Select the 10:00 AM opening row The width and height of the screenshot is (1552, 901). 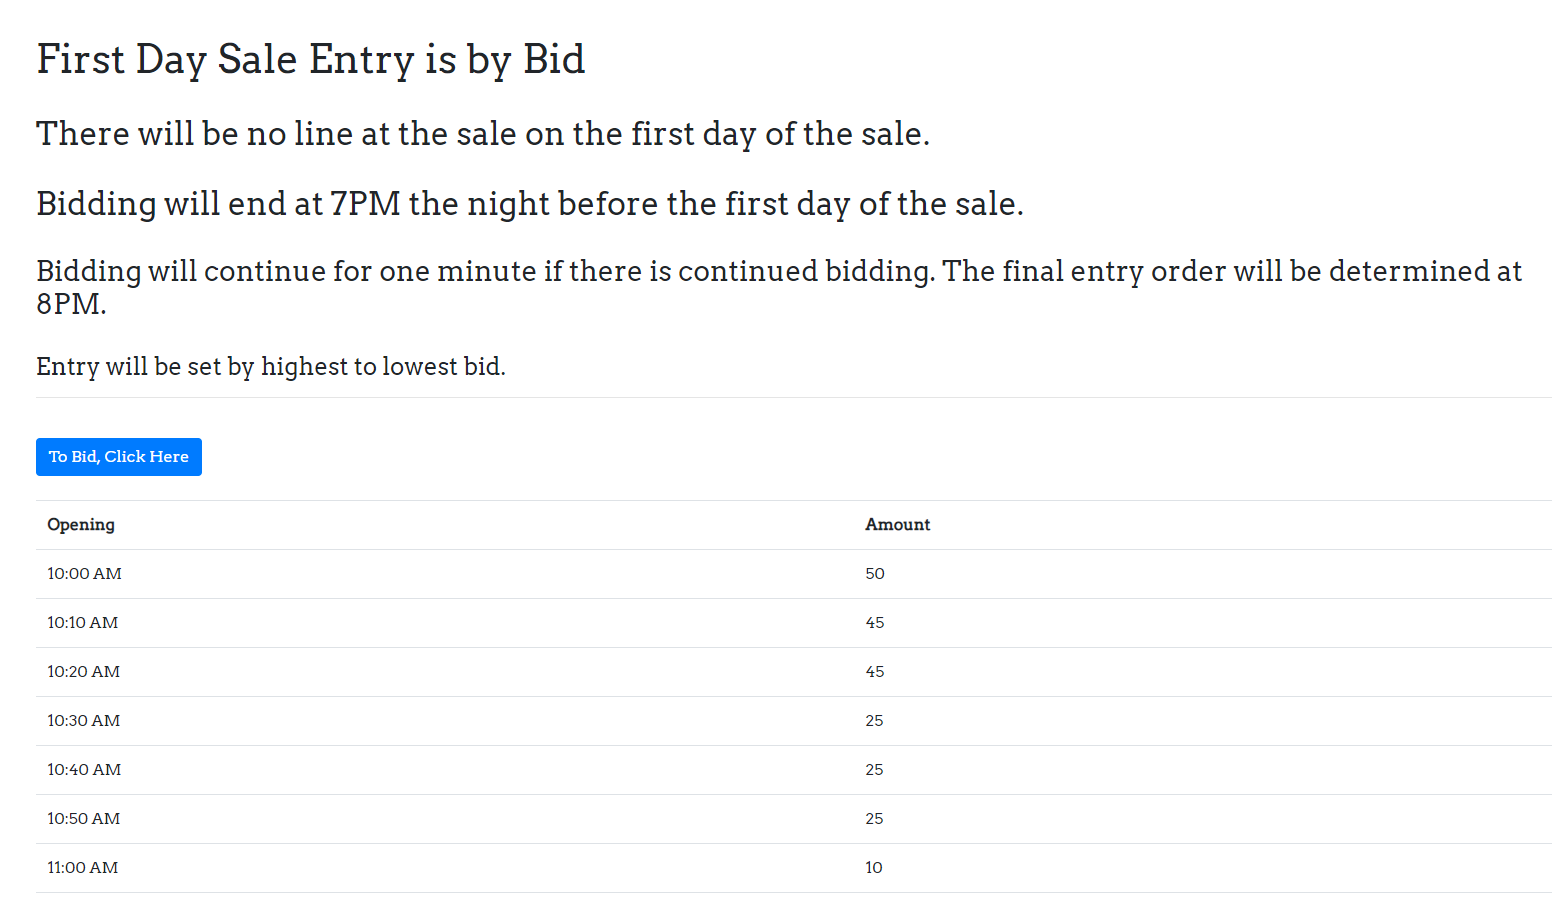point(84,574)
